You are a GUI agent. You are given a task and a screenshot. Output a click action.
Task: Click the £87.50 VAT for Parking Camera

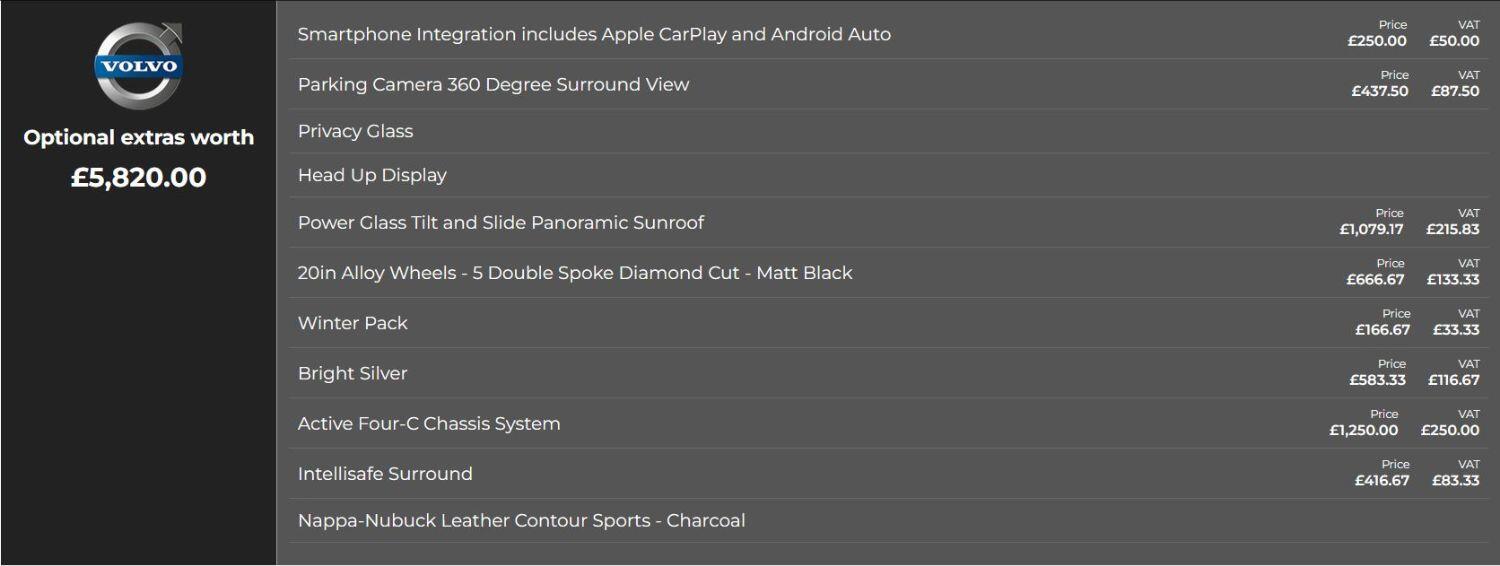pos(1455,91)
